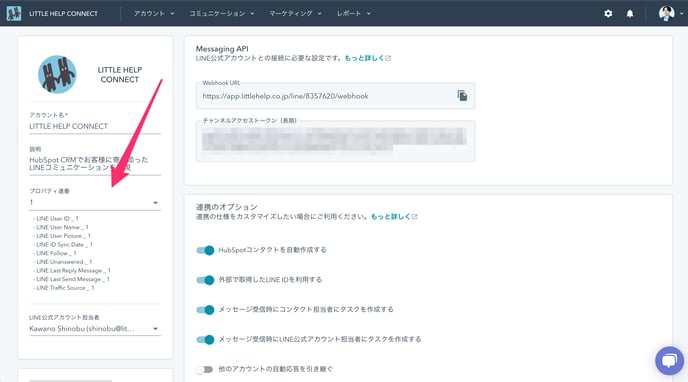This screenshot has height=382, width=688.
Task: Click the チャンネルアクセストークン field
Action: [335, 141]
